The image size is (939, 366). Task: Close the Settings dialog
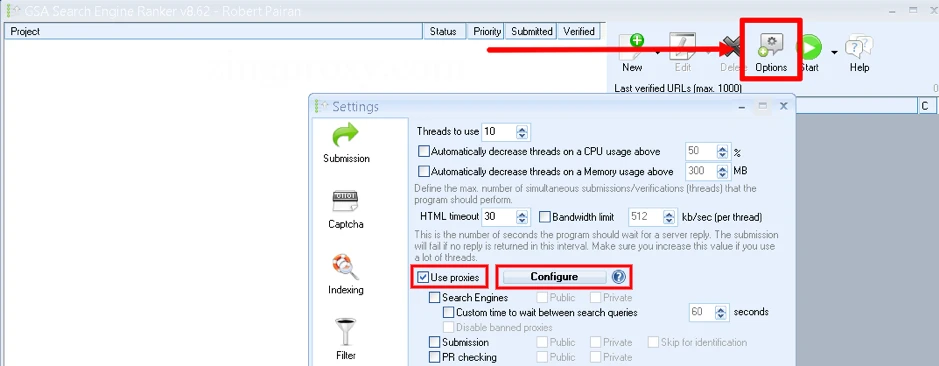point(783,106)
